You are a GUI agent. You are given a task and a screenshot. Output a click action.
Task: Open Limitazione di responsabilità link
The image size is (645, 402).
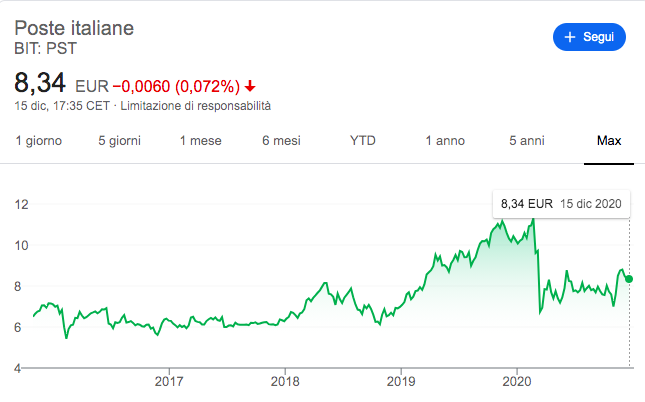tap(195, 105)
